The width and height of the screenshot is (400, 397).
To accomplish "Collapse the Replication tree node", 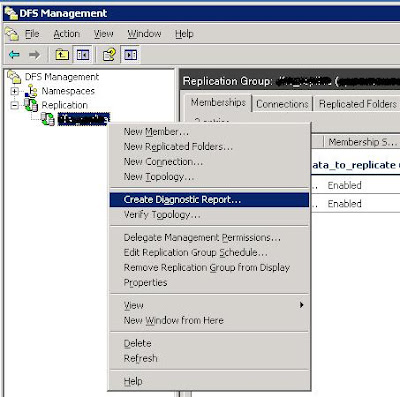I will pos(14,105).
